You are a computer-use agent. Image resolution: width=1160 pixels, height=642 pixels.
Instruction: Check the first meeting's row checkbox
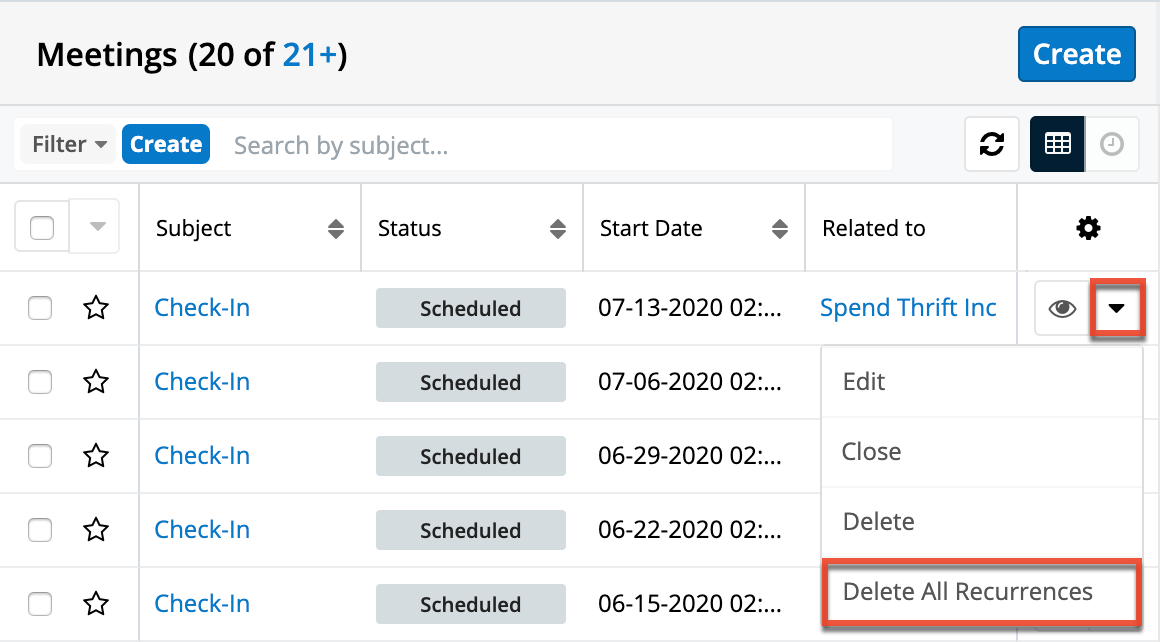(x=40, y=307)
